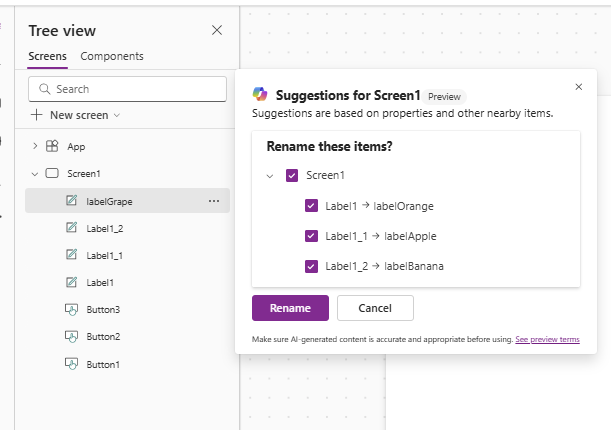Viewport: 611px width, 430px height.
Task: Click the New screen label
Action: coord(79,115)
